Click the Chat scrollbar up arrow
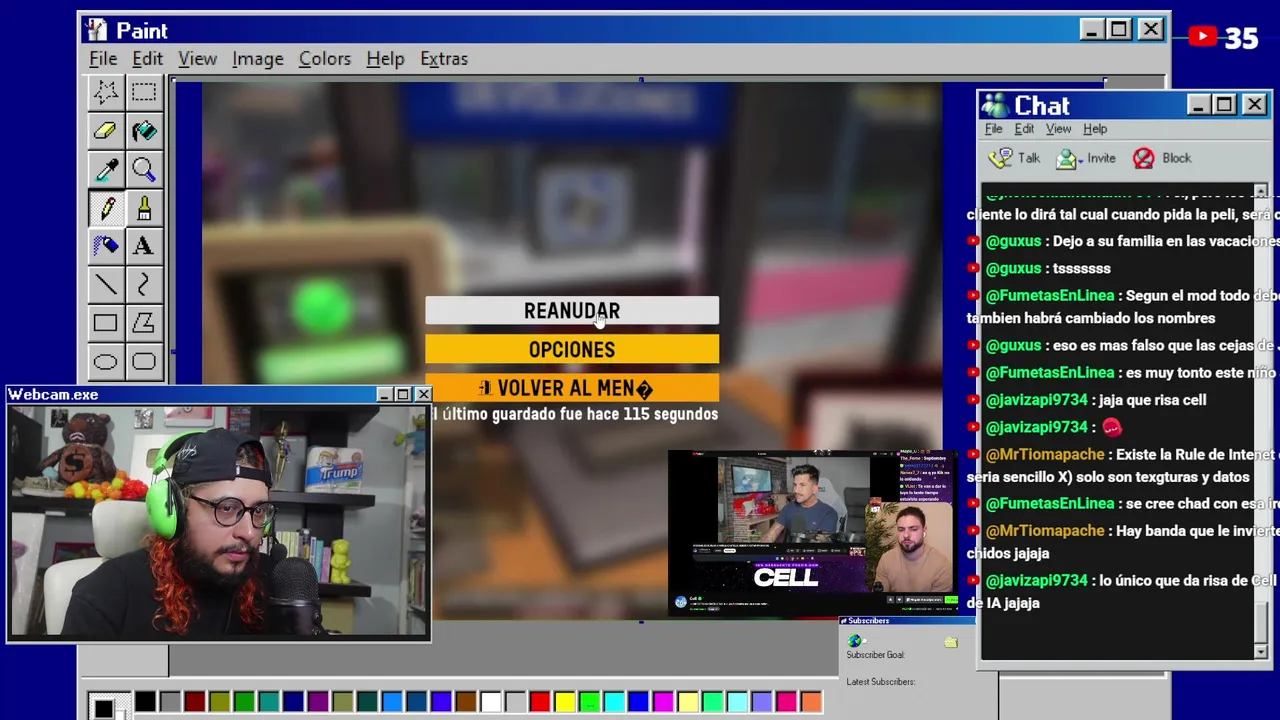This screenshot has height=720, width=1280. (1260, 191)
